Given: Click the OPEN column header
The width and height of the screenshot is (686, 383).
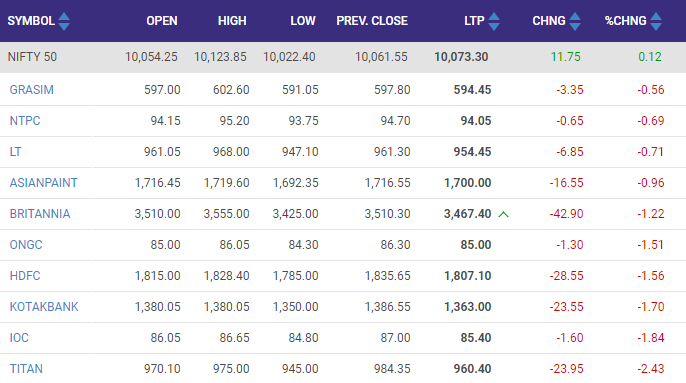Looking at the screenshot, I should pyautogui.click(x=162, y=21).
